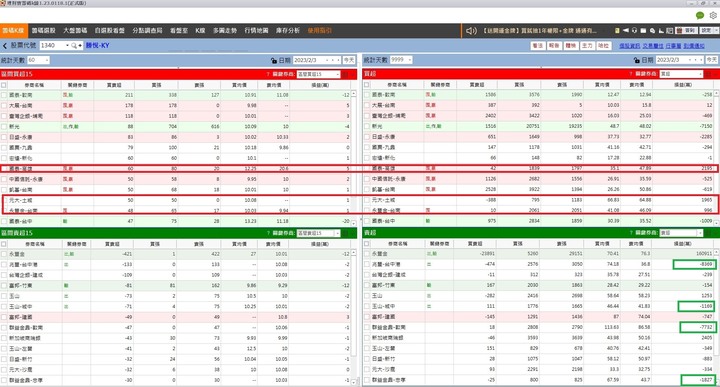Open the 庫存分析 tab
720x387 pixels.
288,31
